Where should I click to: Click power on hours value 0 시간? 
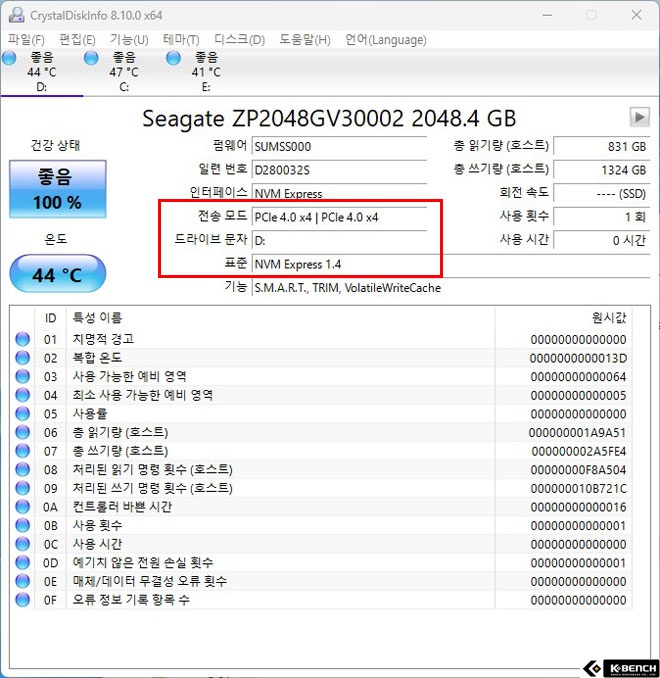coord(601,240)
